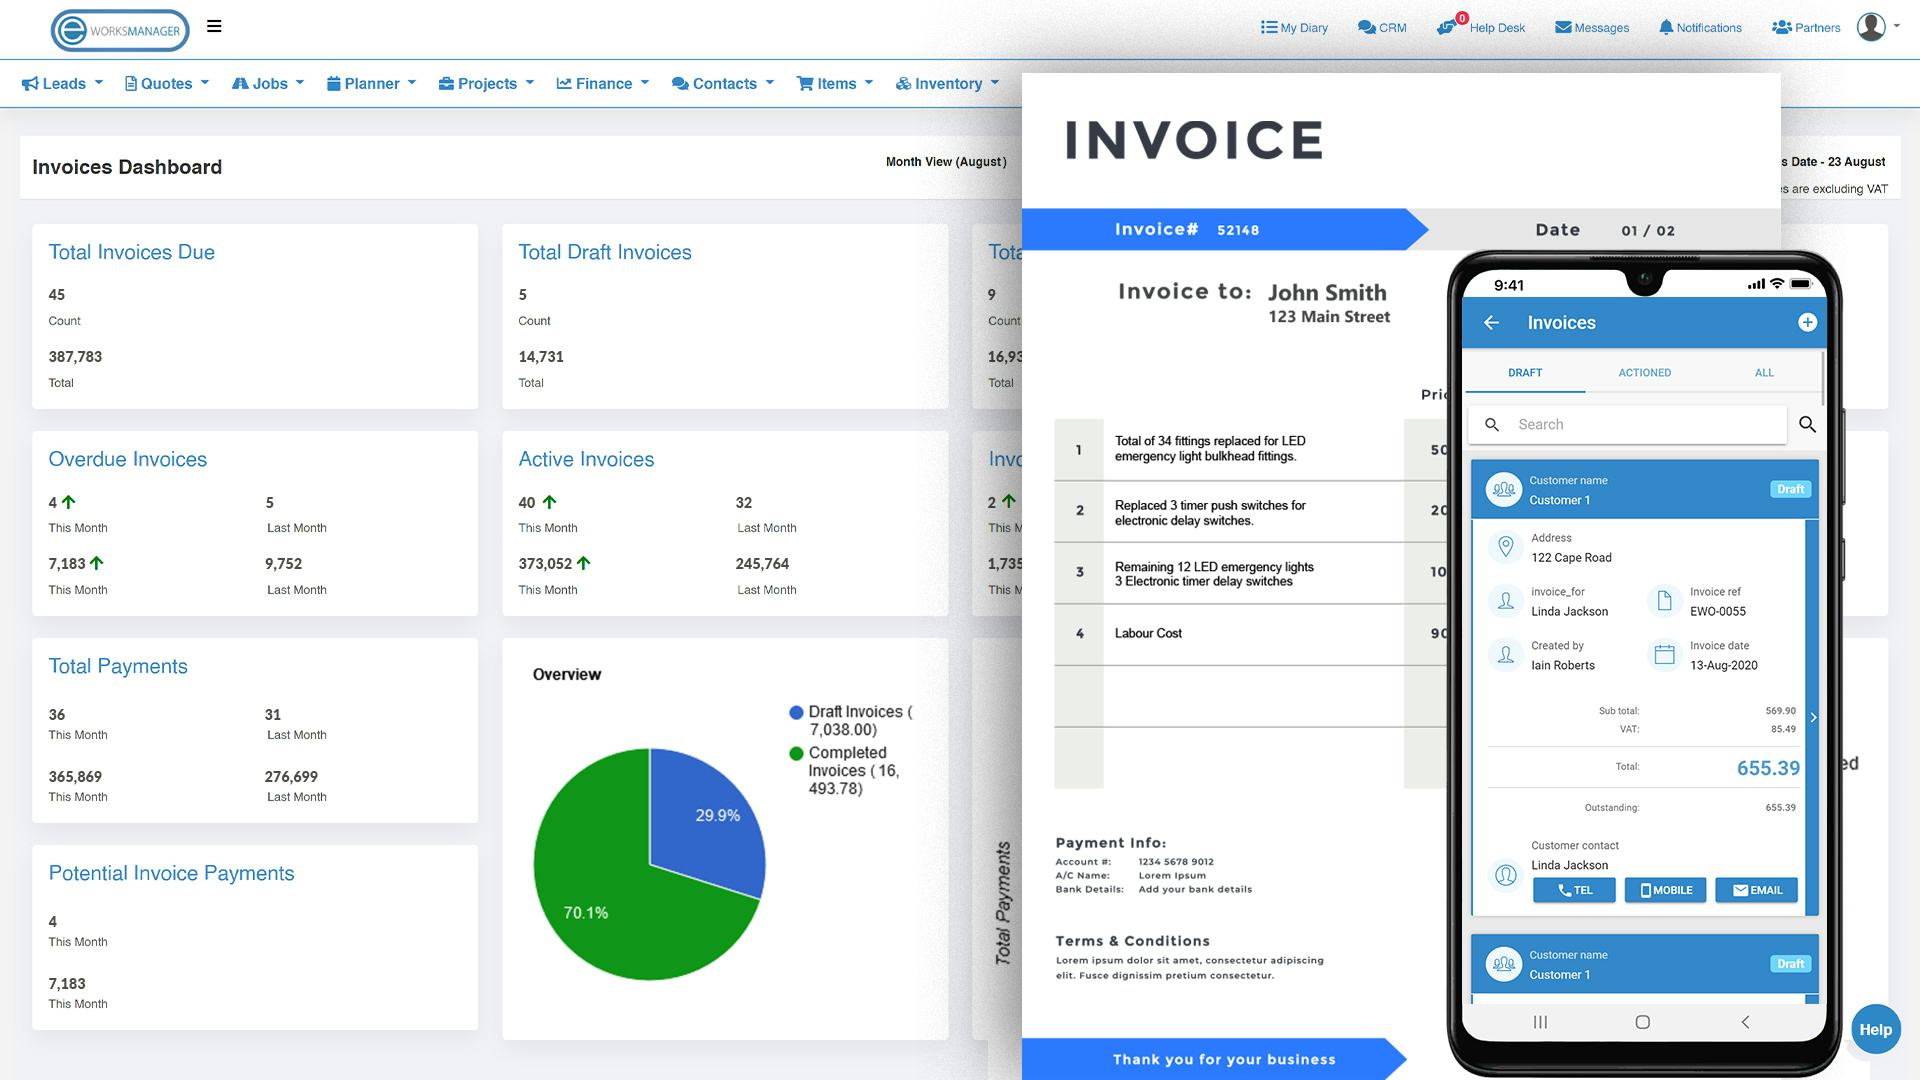Image resolution: width=1920 pixels, height=1080 pixels.
Task: Open the Planner dropdown menu
Action: 371,83
